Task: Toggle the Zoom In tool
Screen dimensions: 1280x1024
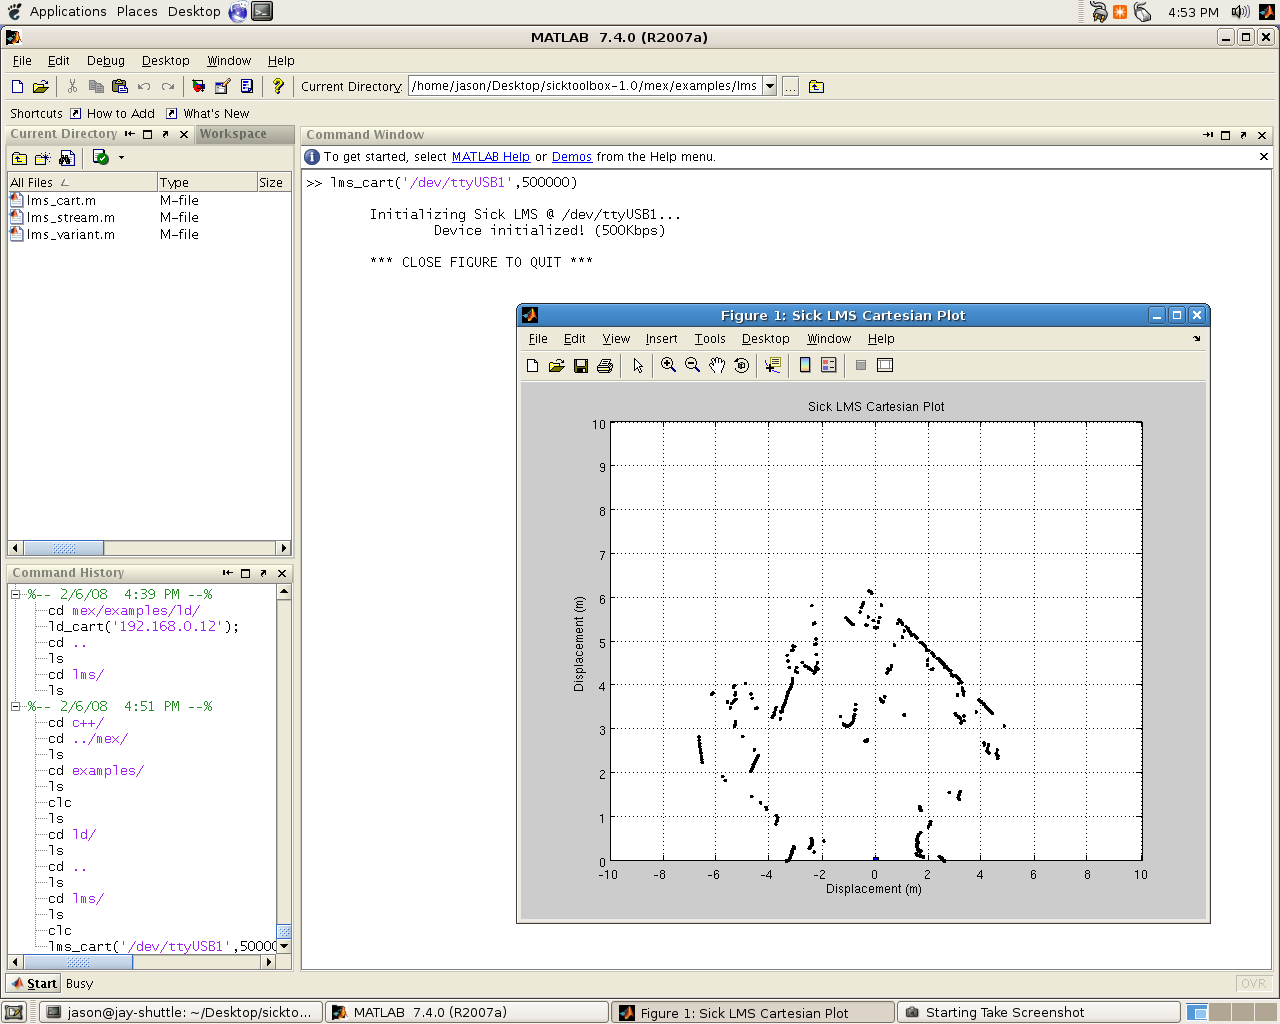Action: pyautogui.click(x=669, y=366)
